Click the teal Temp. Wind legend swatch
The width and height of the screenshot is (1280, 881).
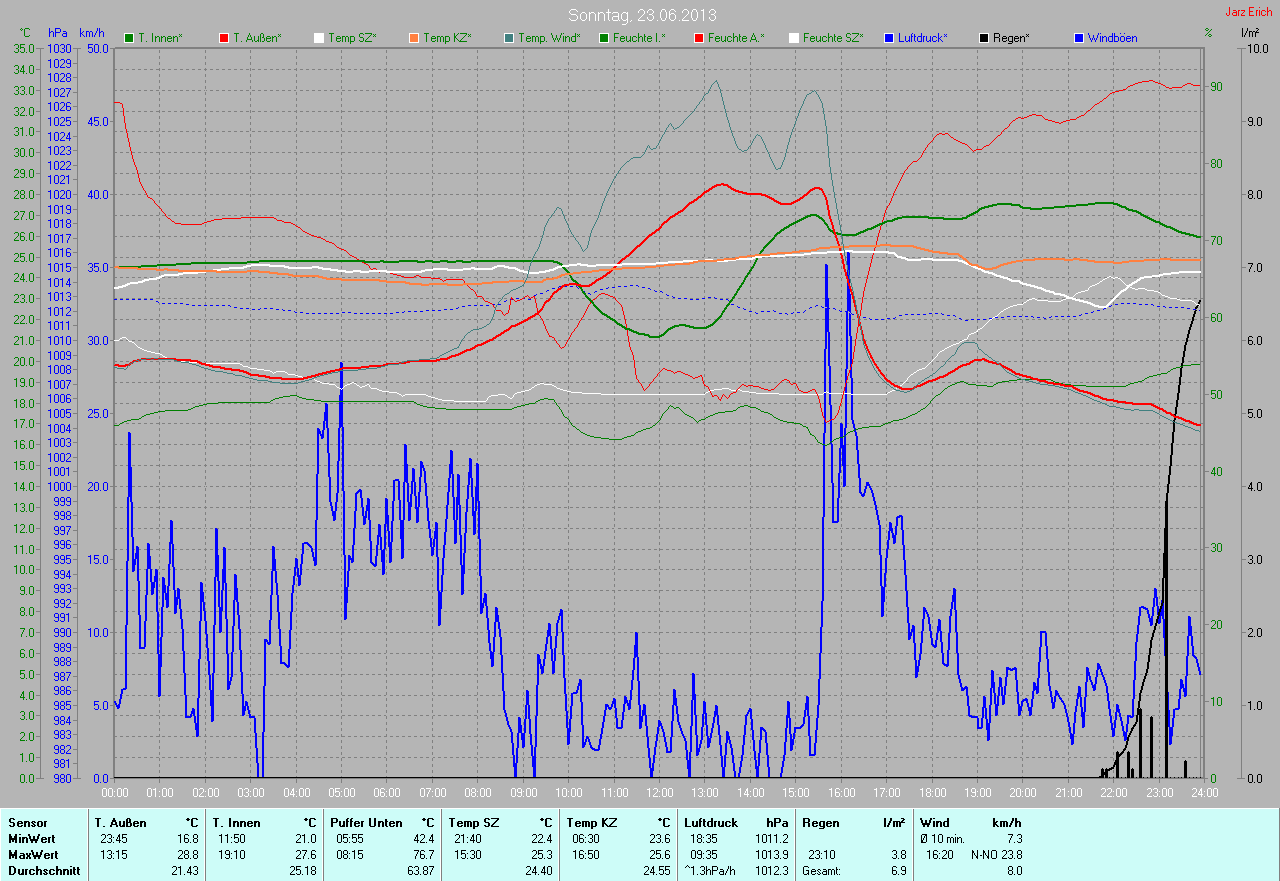509,38
